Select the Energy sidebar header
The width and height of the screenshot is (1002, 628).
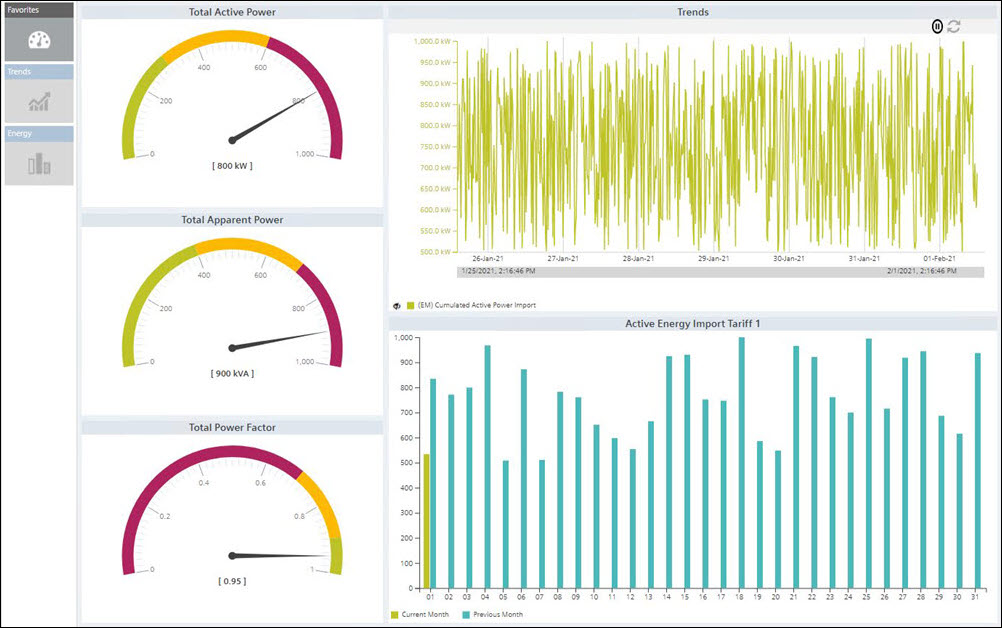coord(38,133)
